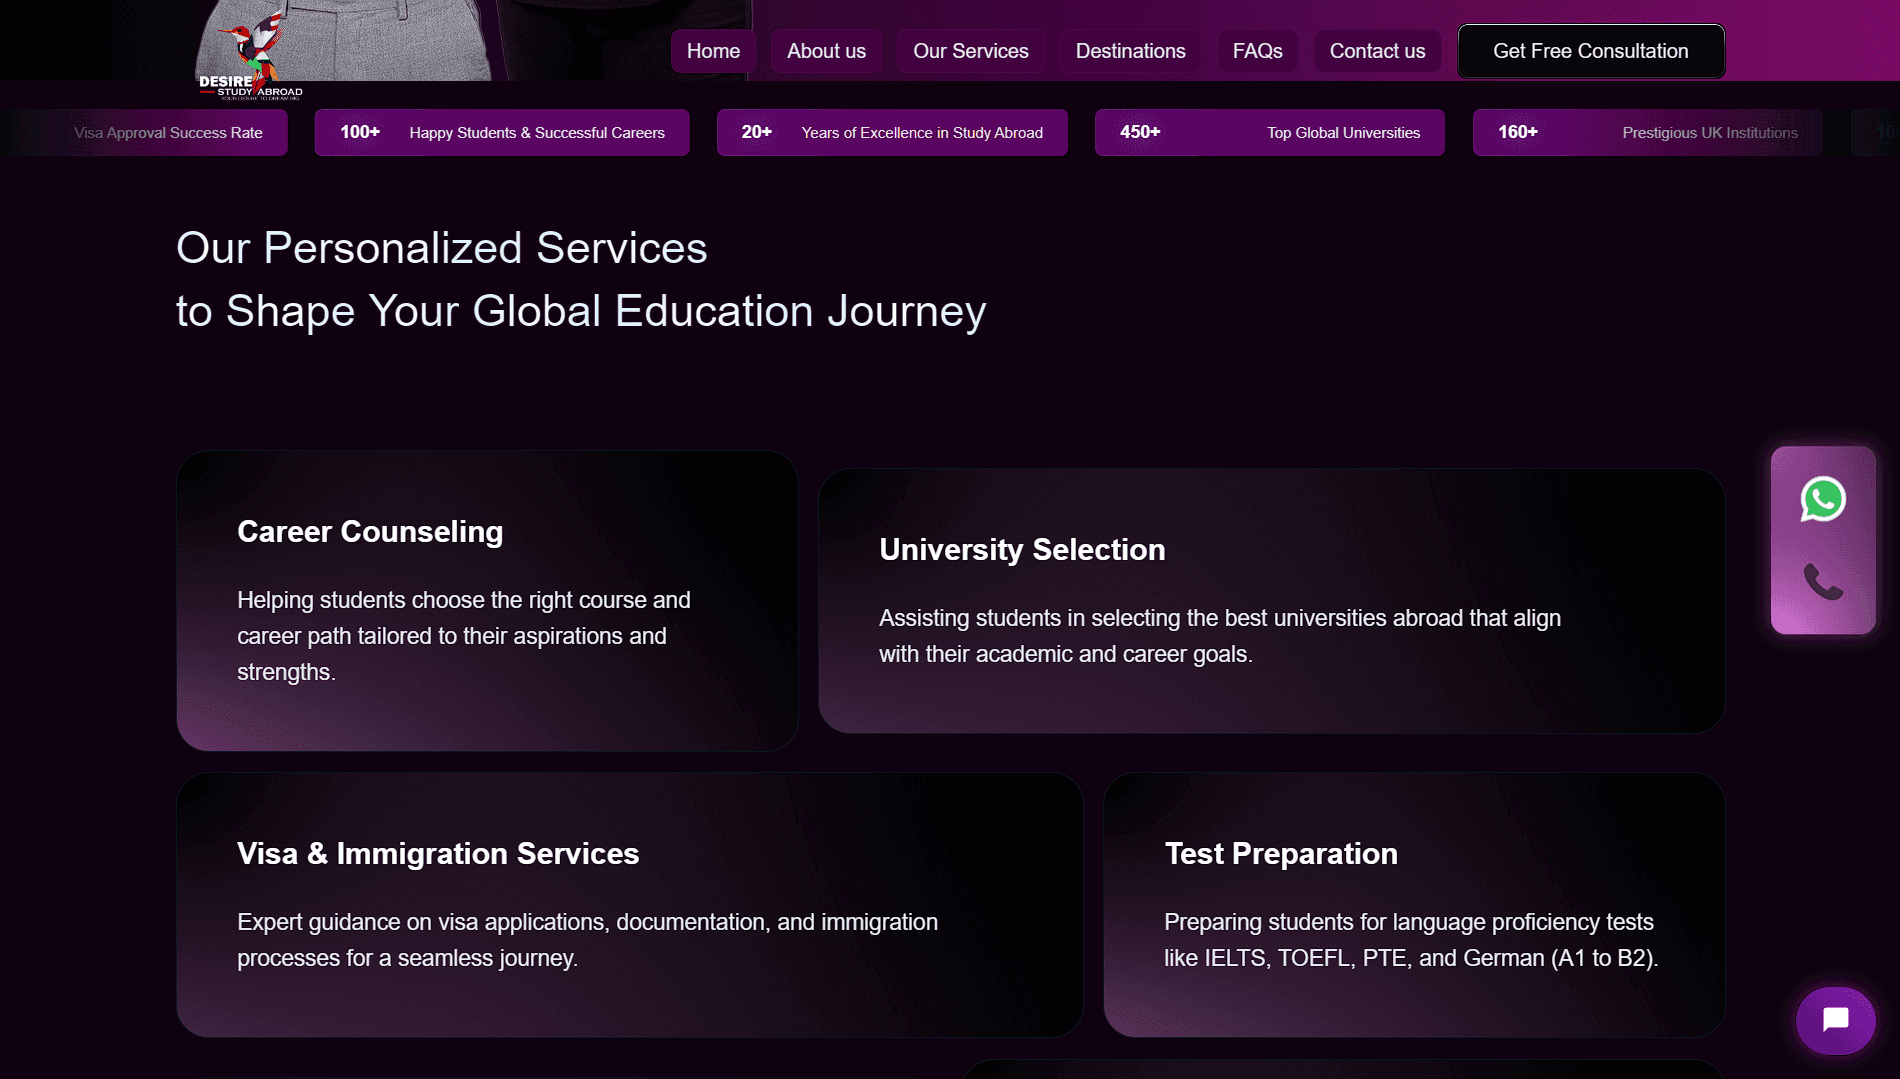
Task: Select the Career Counseling card
Action: point(487,601)
